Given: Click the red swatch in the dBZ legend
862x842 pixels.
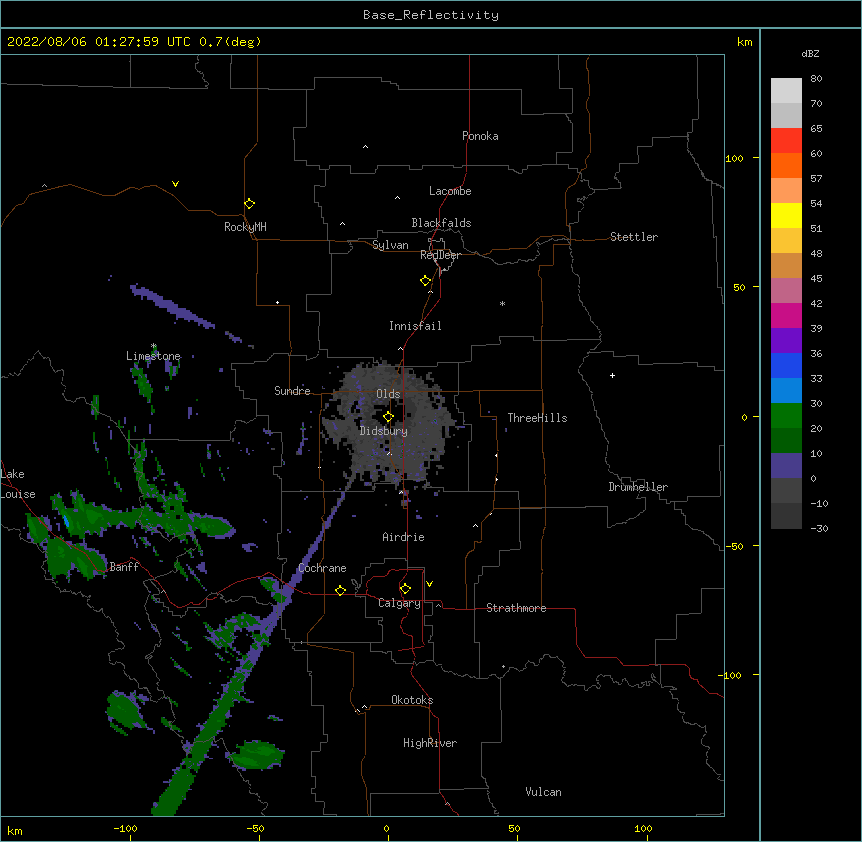Looking at the screenshot, I should coord(786,140).
